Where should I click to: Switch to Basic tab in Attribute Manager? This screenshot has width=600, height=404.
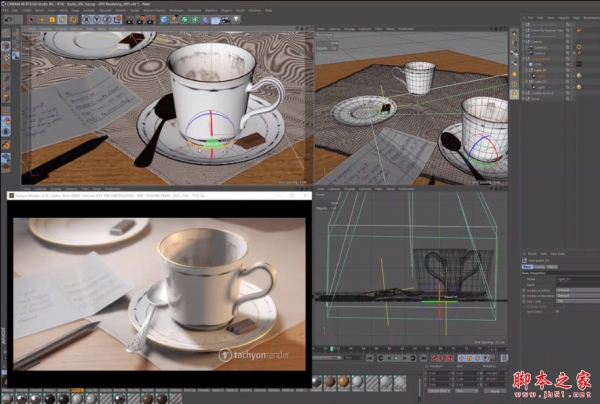(x=527, y=267)
